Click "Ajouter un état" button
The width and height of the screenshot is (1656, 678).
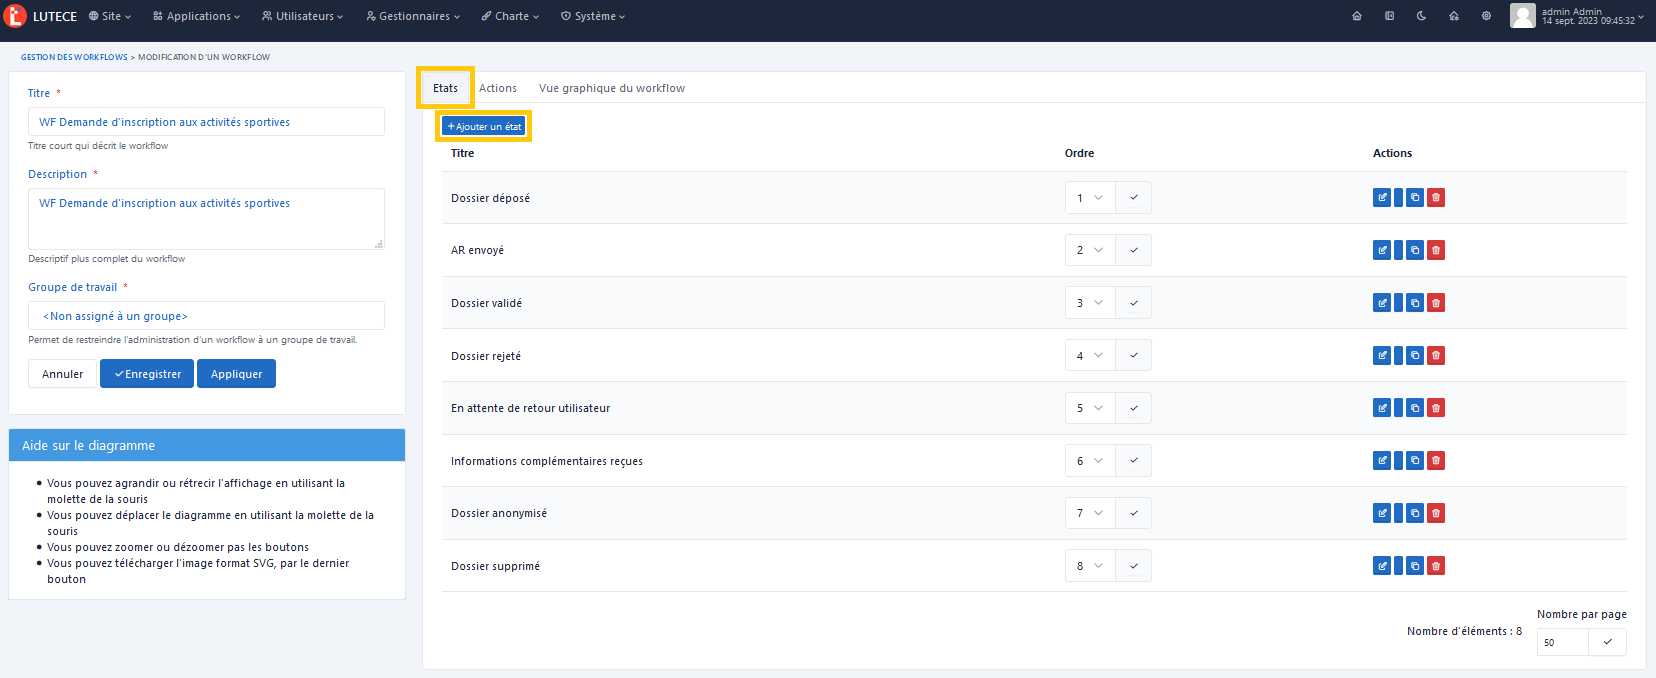coord(484,127)
